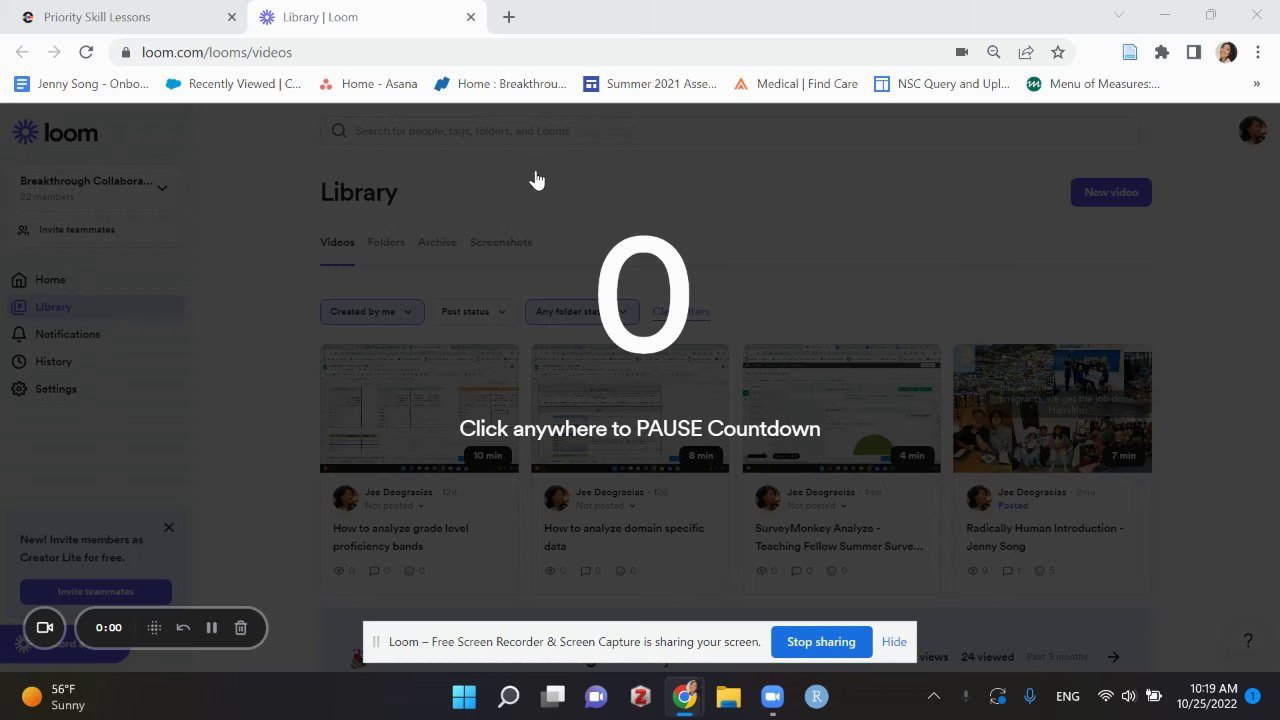
Task: Bookmark this page with the star icon
Action: click(1058, 52)
